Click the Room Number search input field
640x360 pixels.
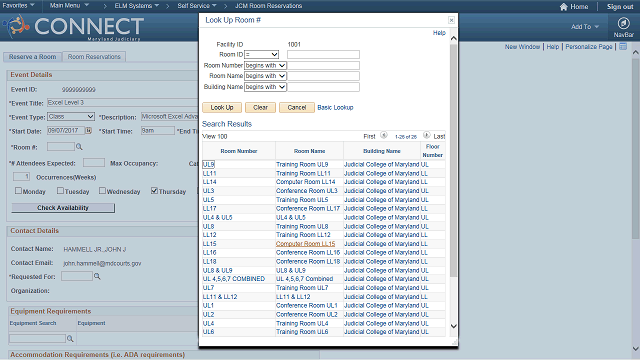pyautogui.click(x=323, y=65)
